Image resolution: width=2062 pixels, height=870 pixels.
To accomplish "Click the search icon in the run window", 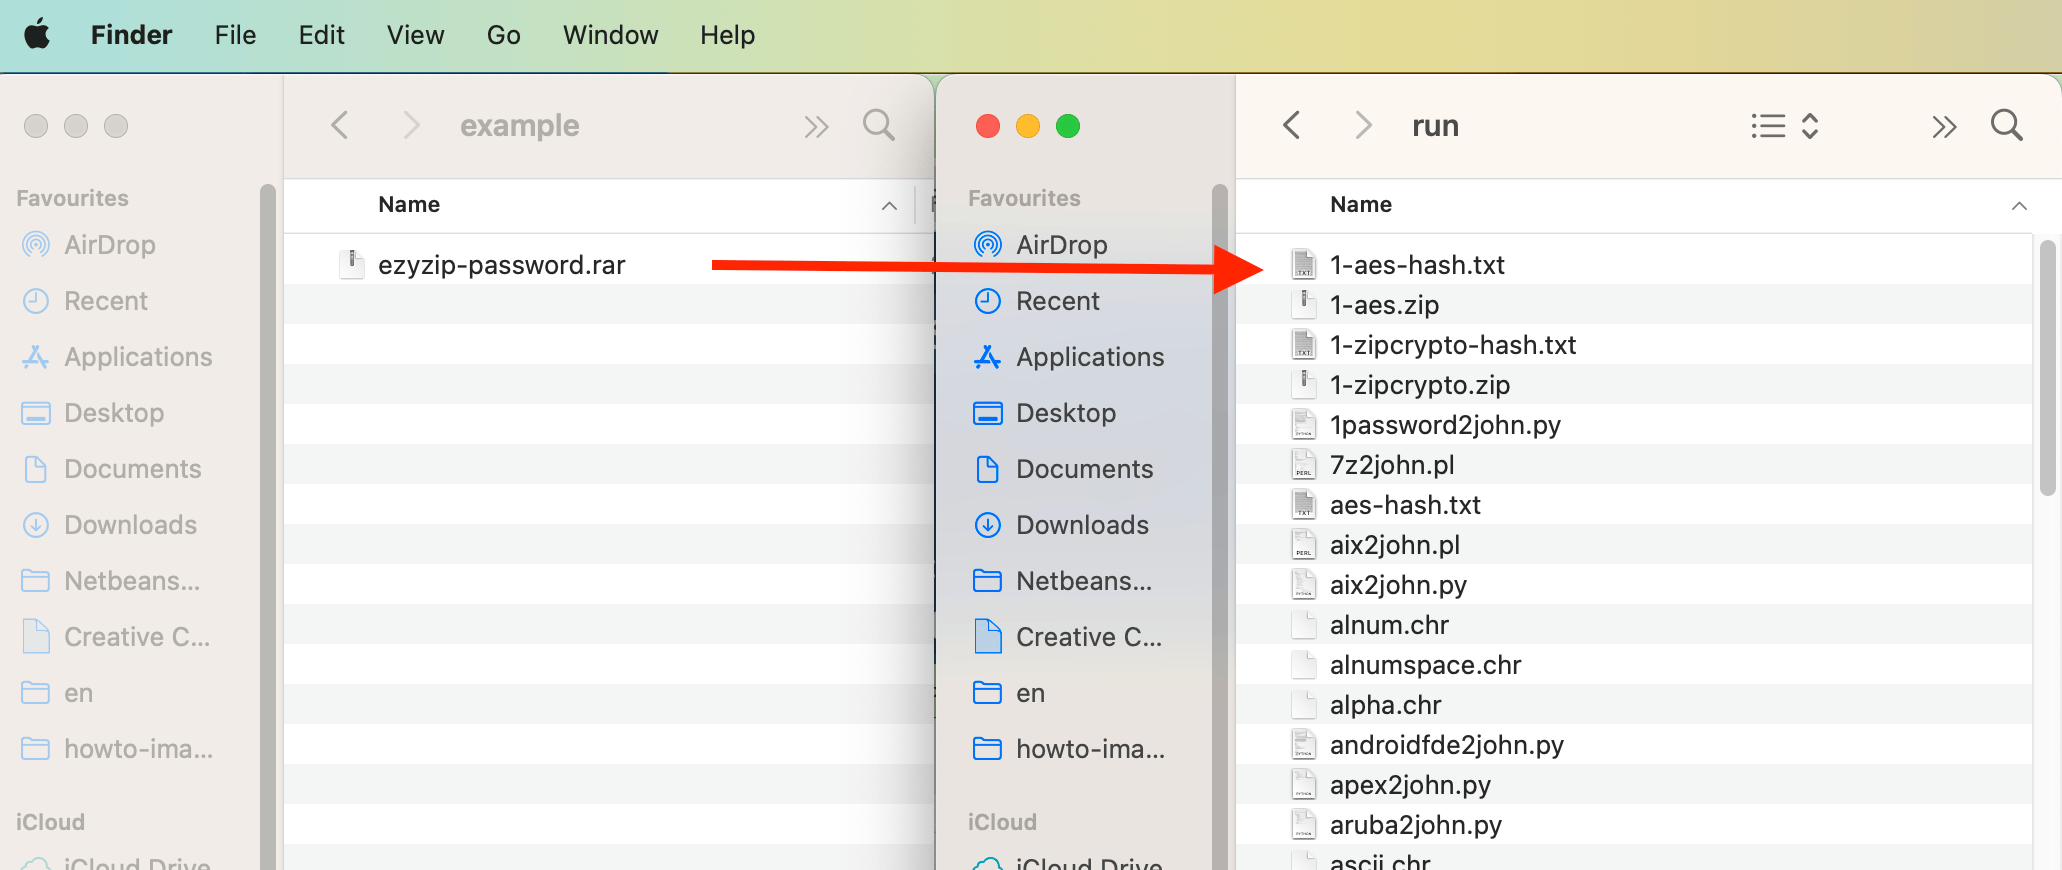I will (x=2006, y=126).
